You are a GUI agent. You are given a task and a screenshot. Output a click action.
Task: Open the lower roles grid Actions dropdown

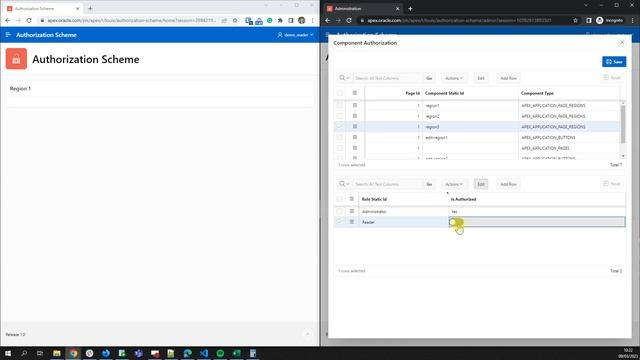(x=454, y=184)
